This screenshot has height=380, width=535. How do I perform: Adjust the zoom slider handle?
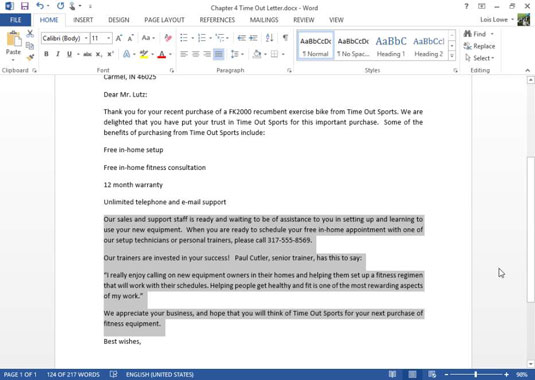[476, 375]
